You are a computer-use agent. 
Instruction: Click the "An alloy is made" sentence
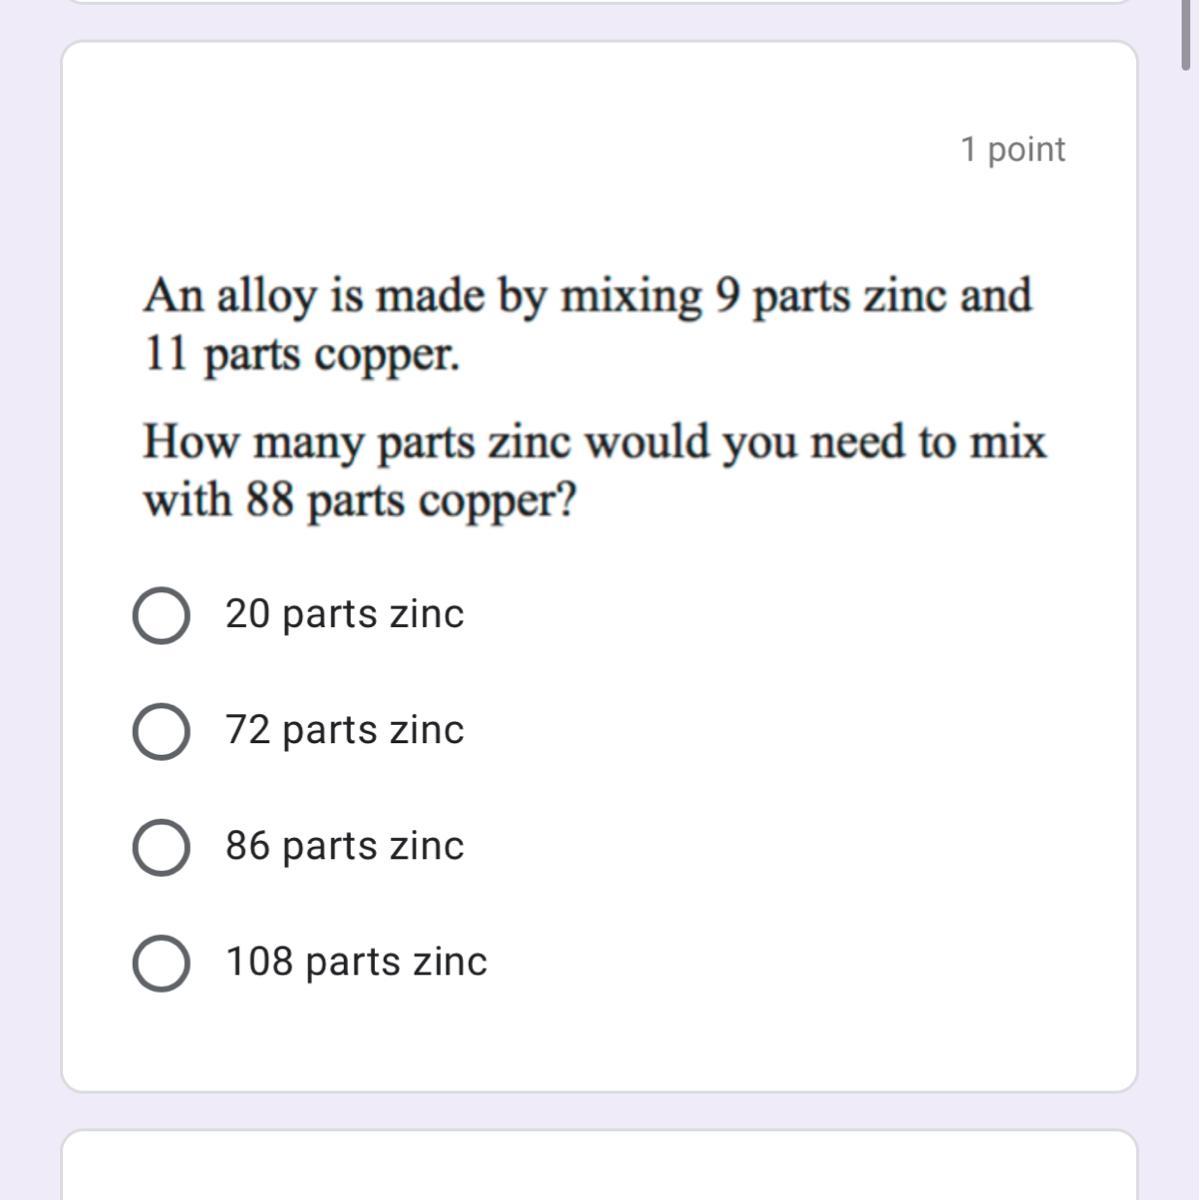[x=587, y=296]
